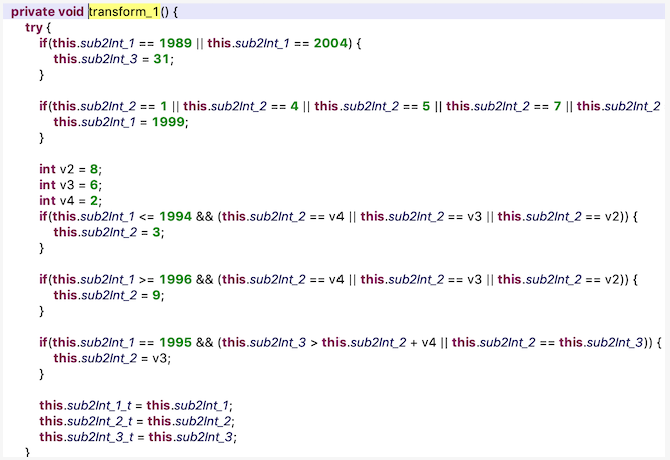Click the line 'this.sub2Int_2 = v3;'

click(x=112, y=358)
